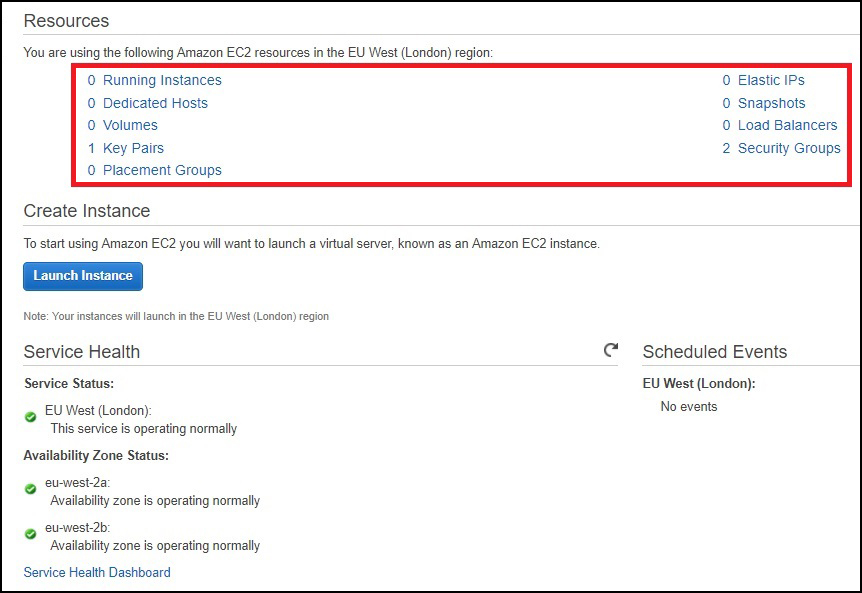Select the 'No events' text

click(689, 407)
